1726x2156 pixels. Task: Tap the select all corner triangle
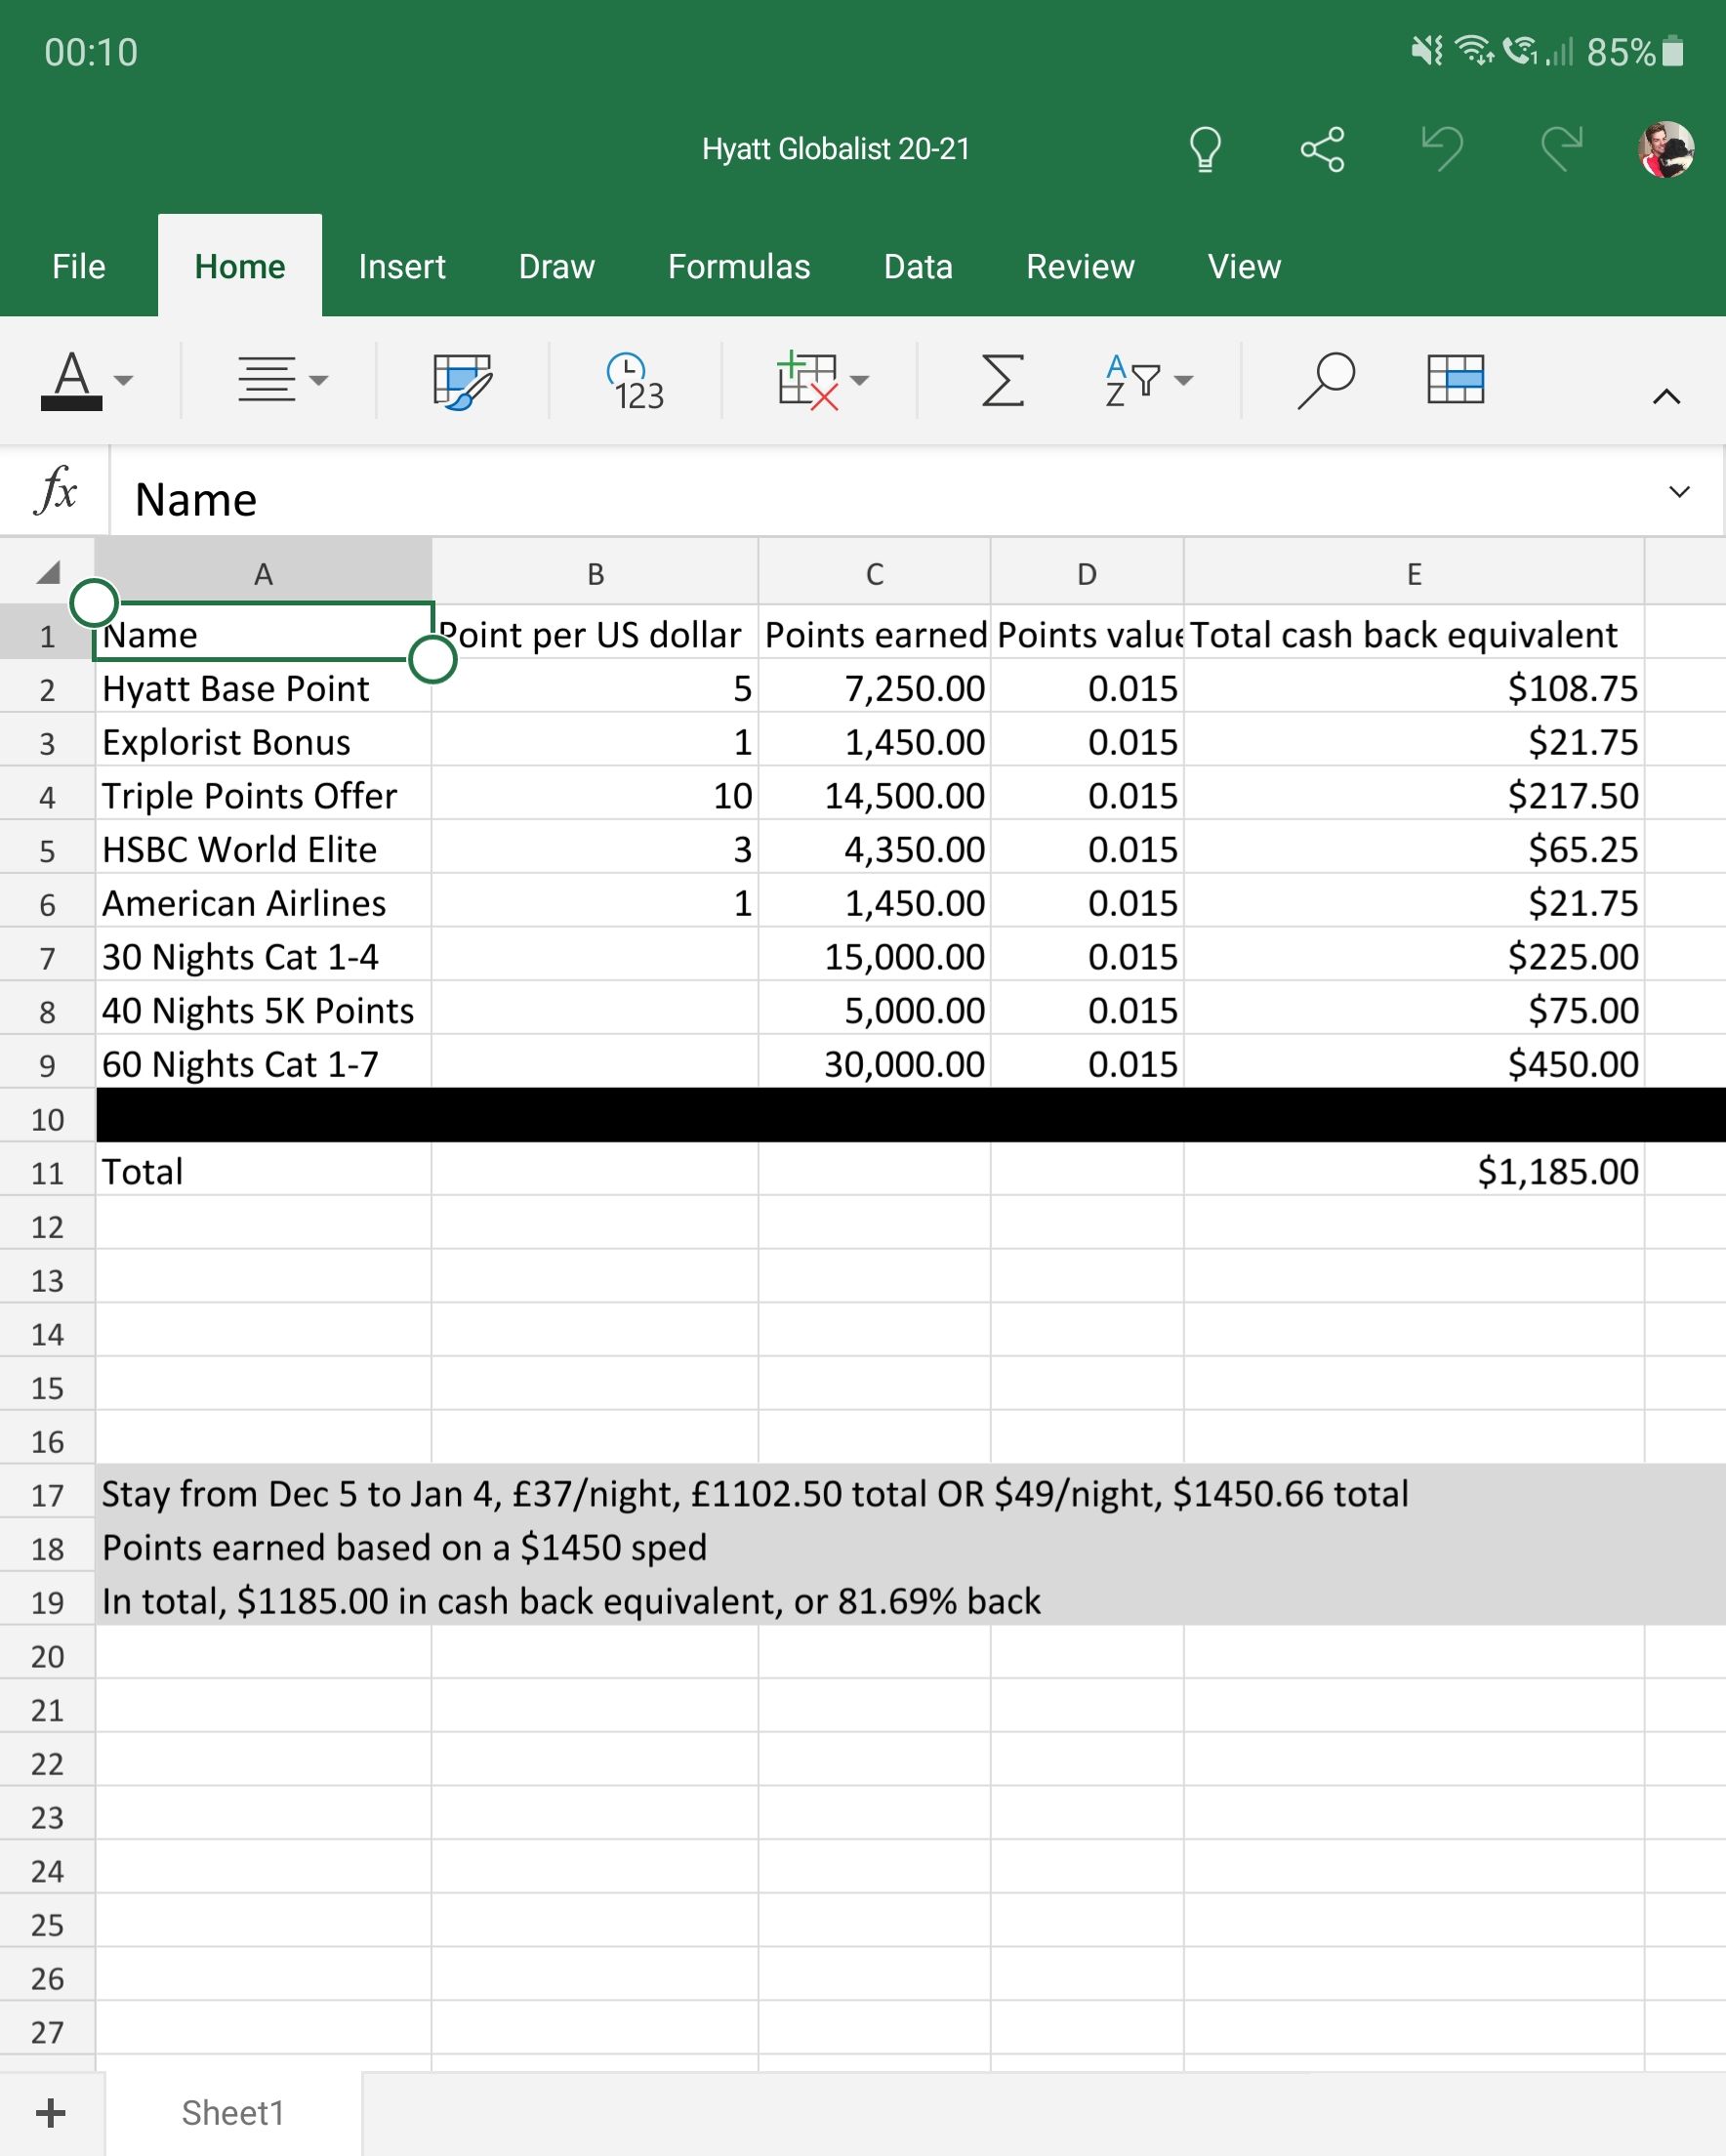click(x=47, y=572)
